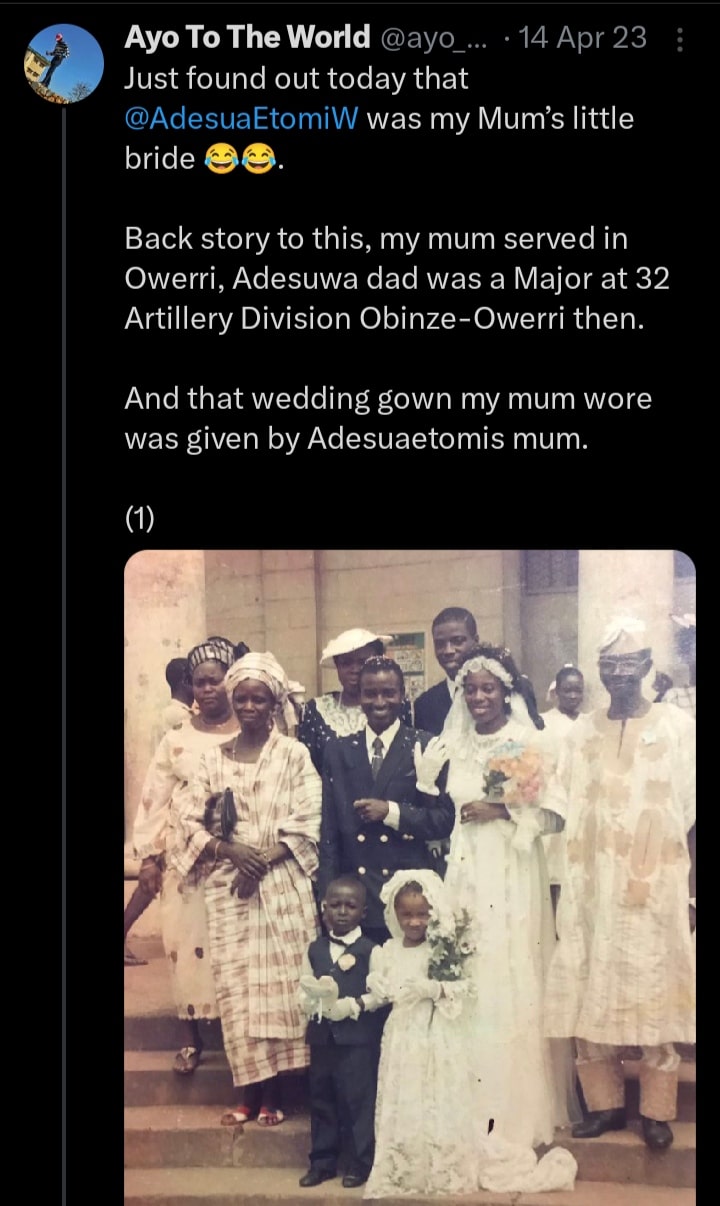720x1206 pixels.
Task: Open the tweet's three-dot more options menu
Action: tap(681, 40)
